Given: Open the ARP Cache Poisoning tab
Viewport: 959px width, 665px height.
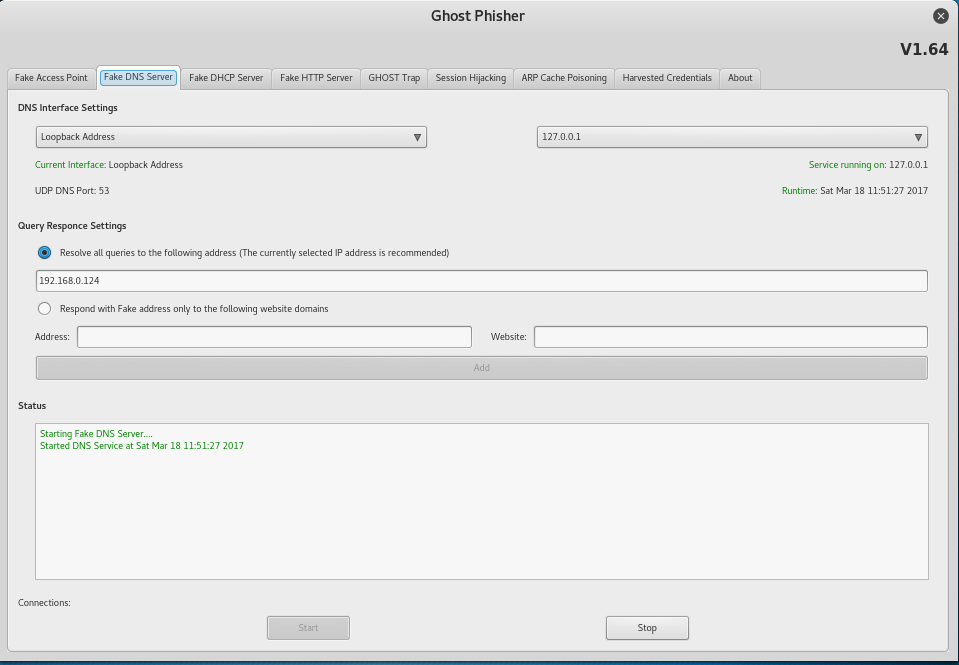Looking at the screenshot, I should pyautogui.click(x=564, y=78).
